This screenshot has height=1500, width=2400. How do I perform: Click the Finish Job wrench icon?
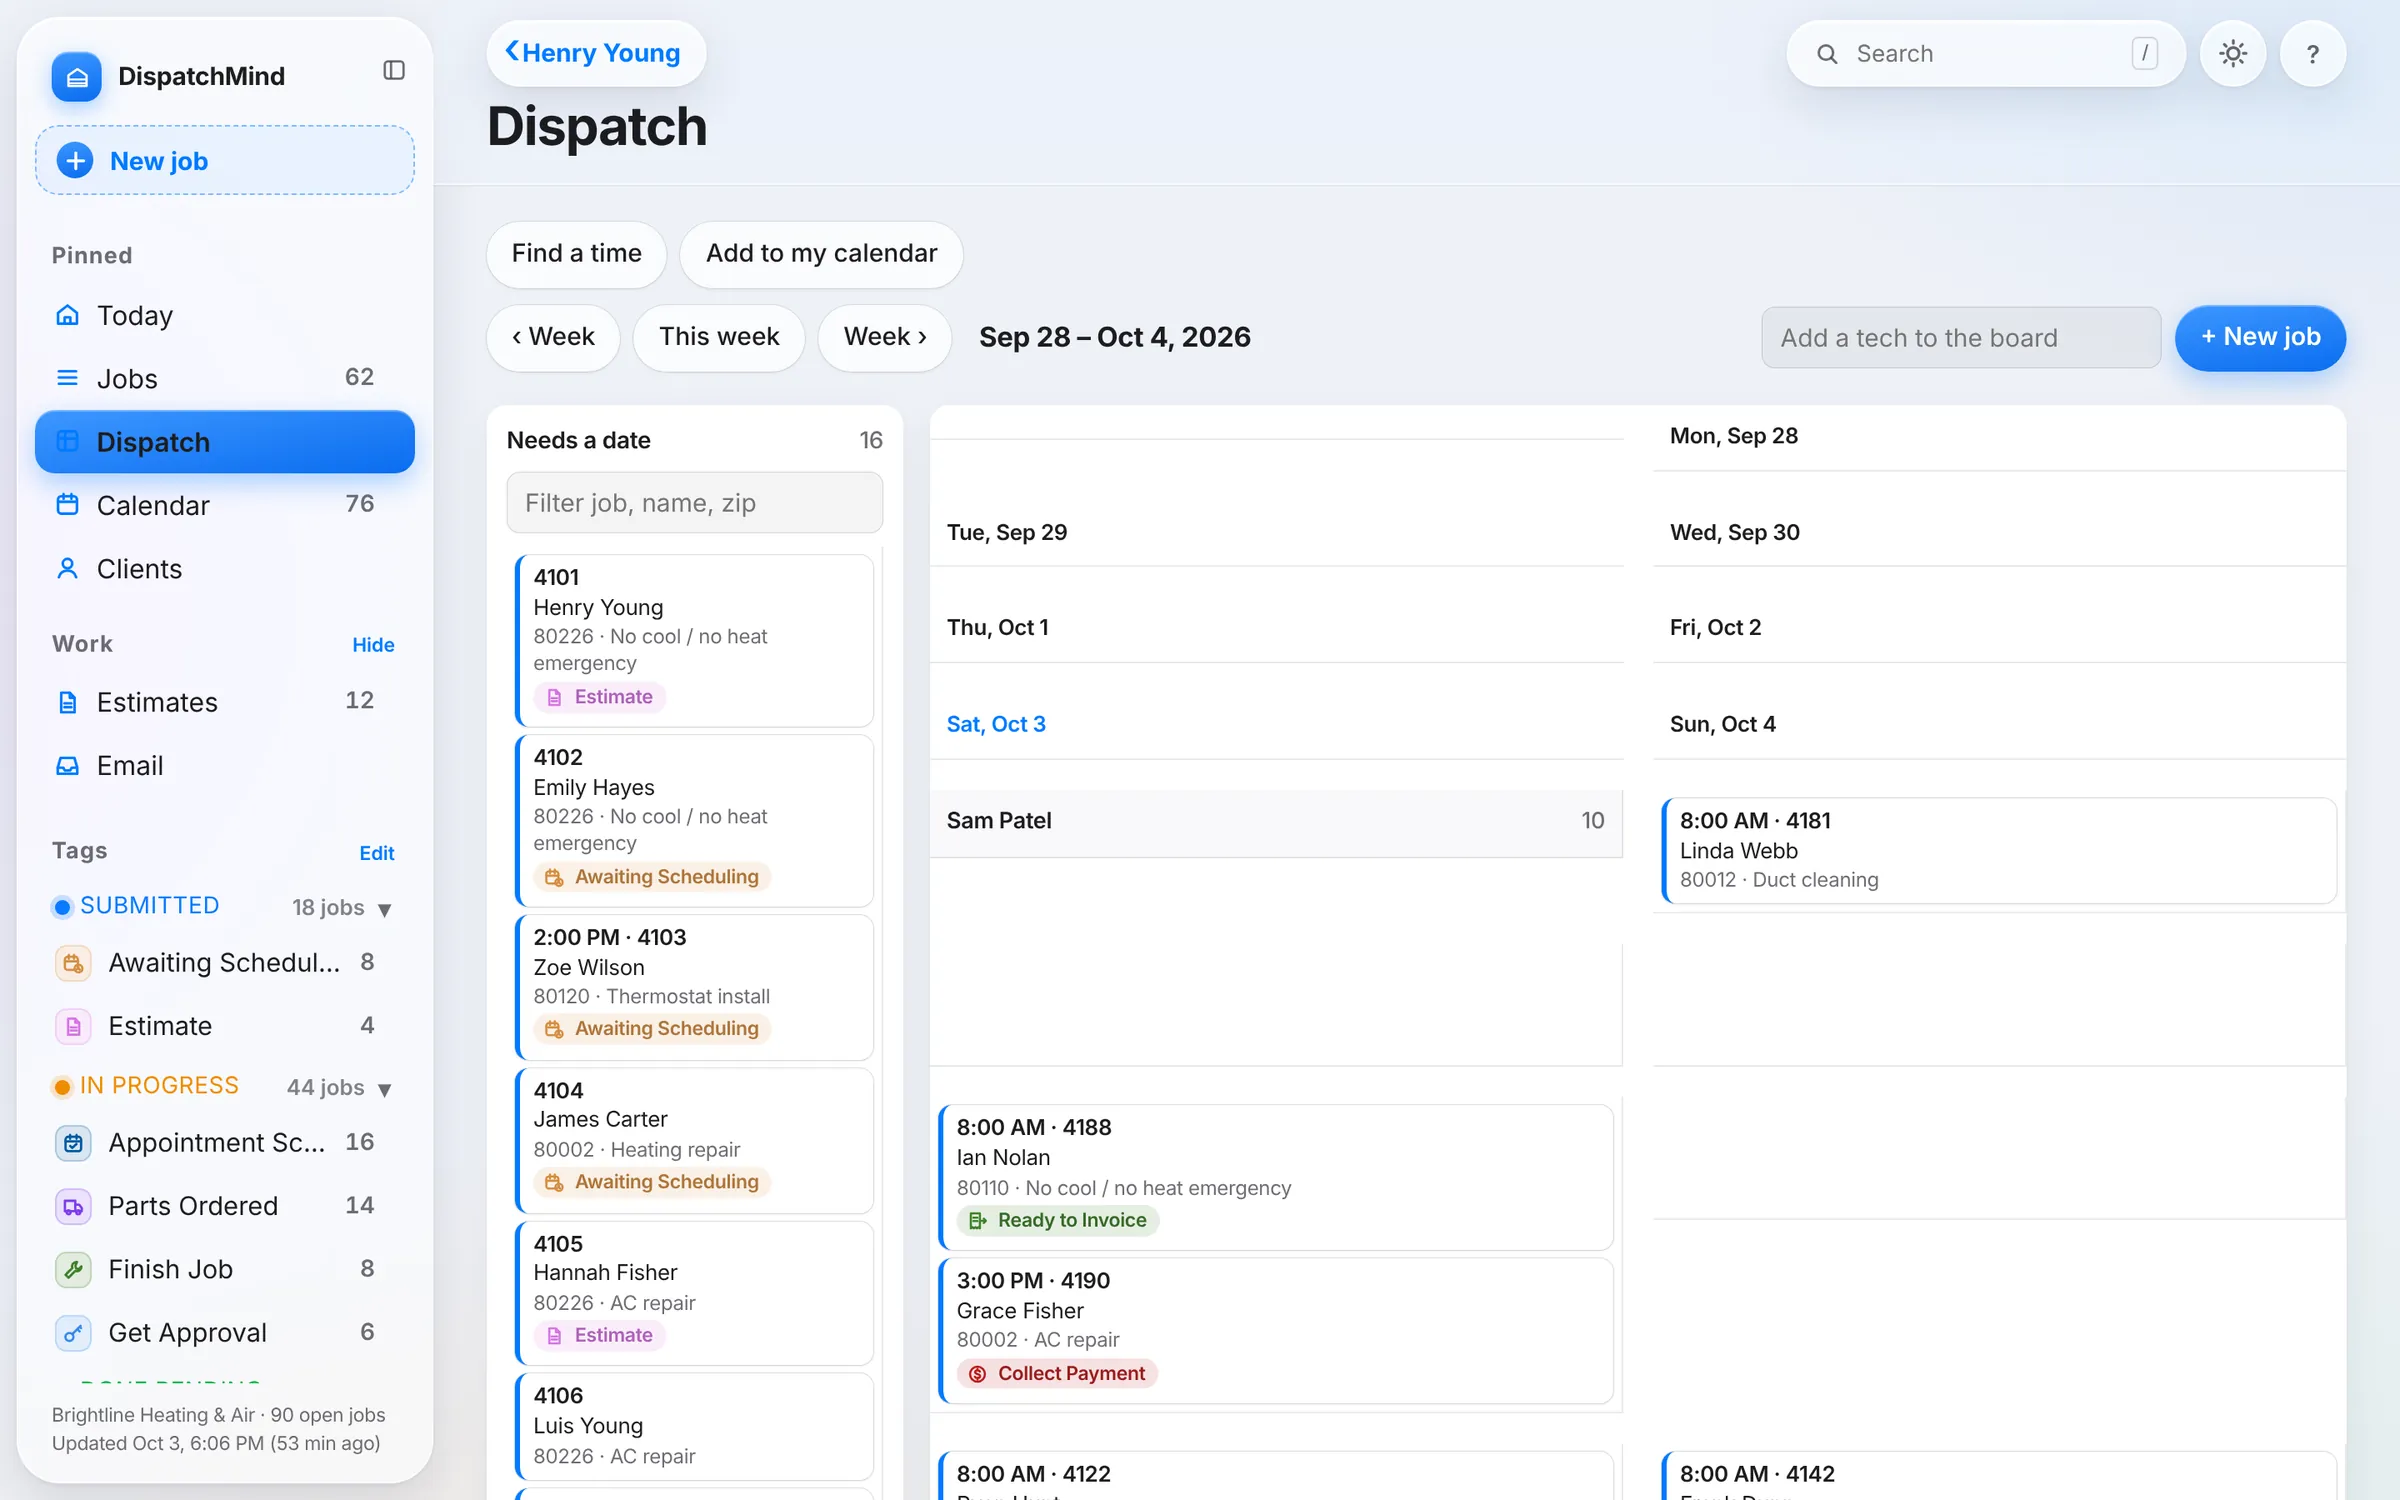coord(73,1270)
